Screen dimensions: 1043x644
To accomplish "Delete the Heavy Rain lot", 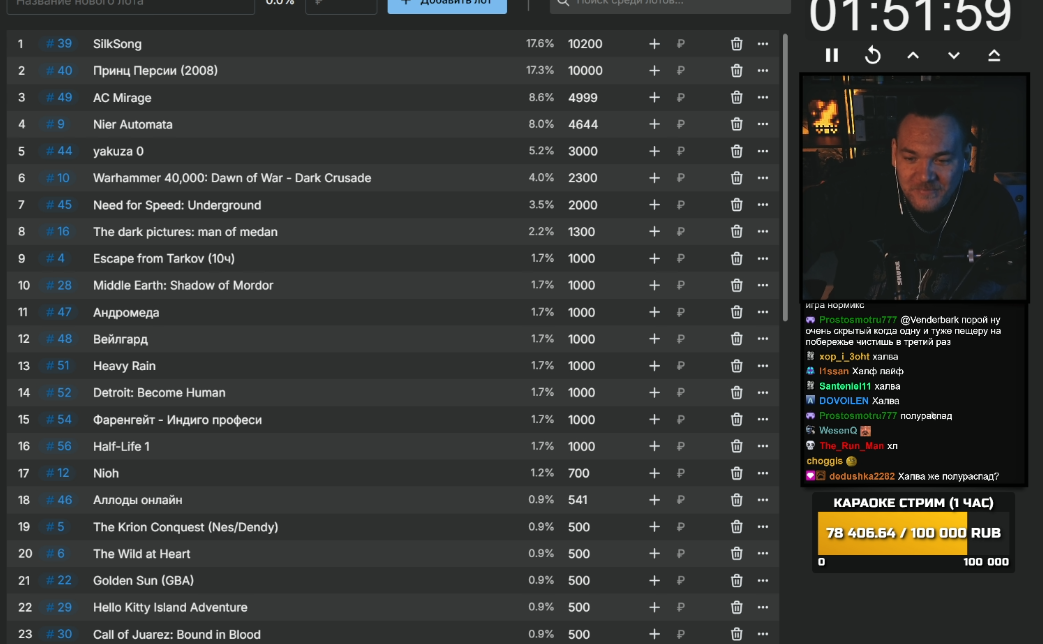I will tap(736, 366).
